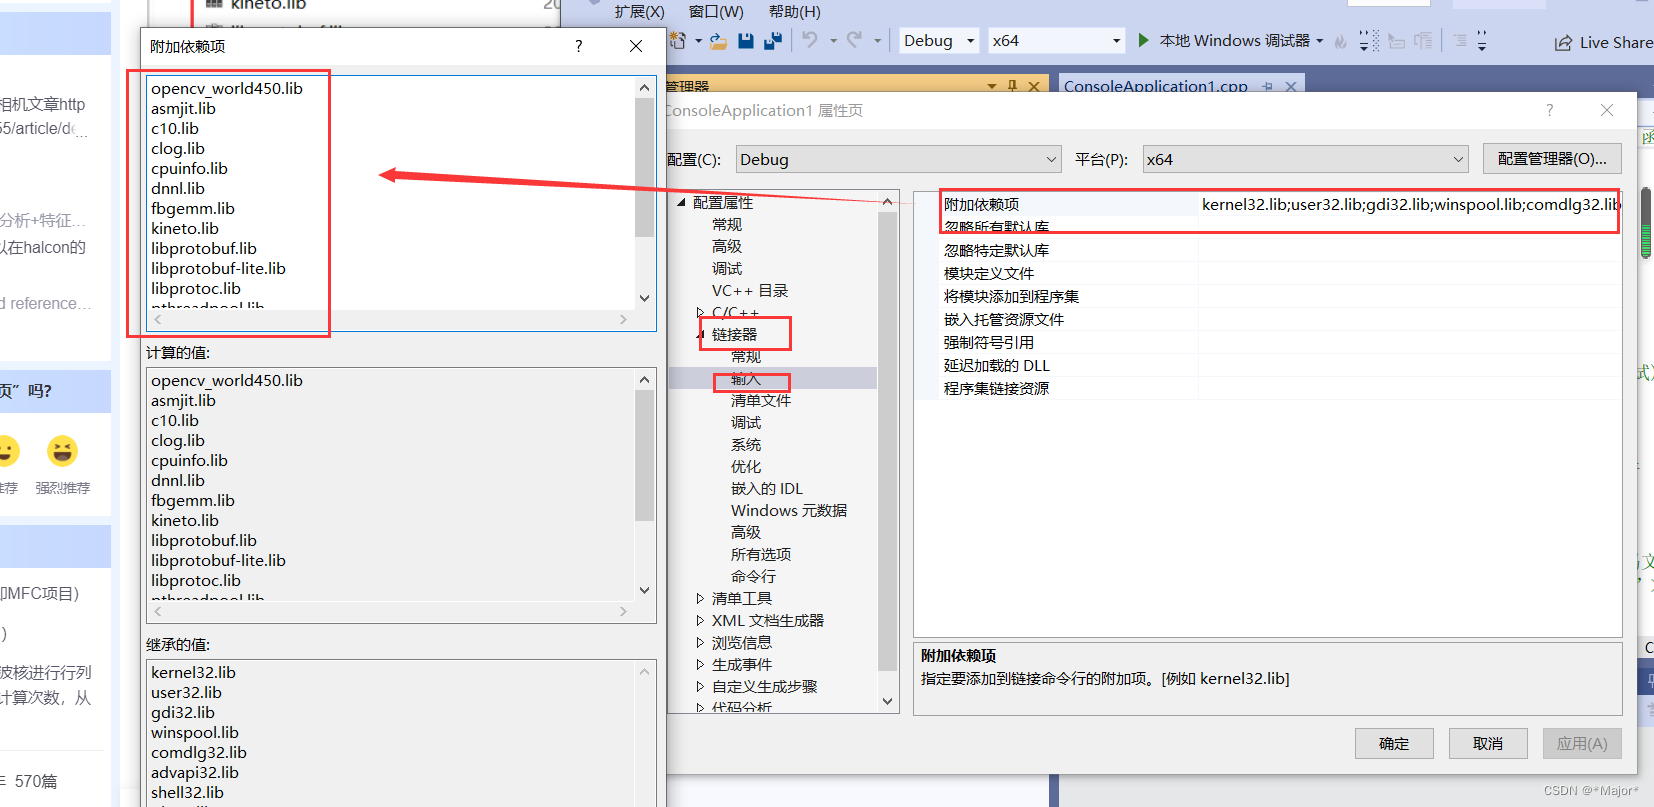Click kernel32.lib in inherited values list

click(193, 672)
